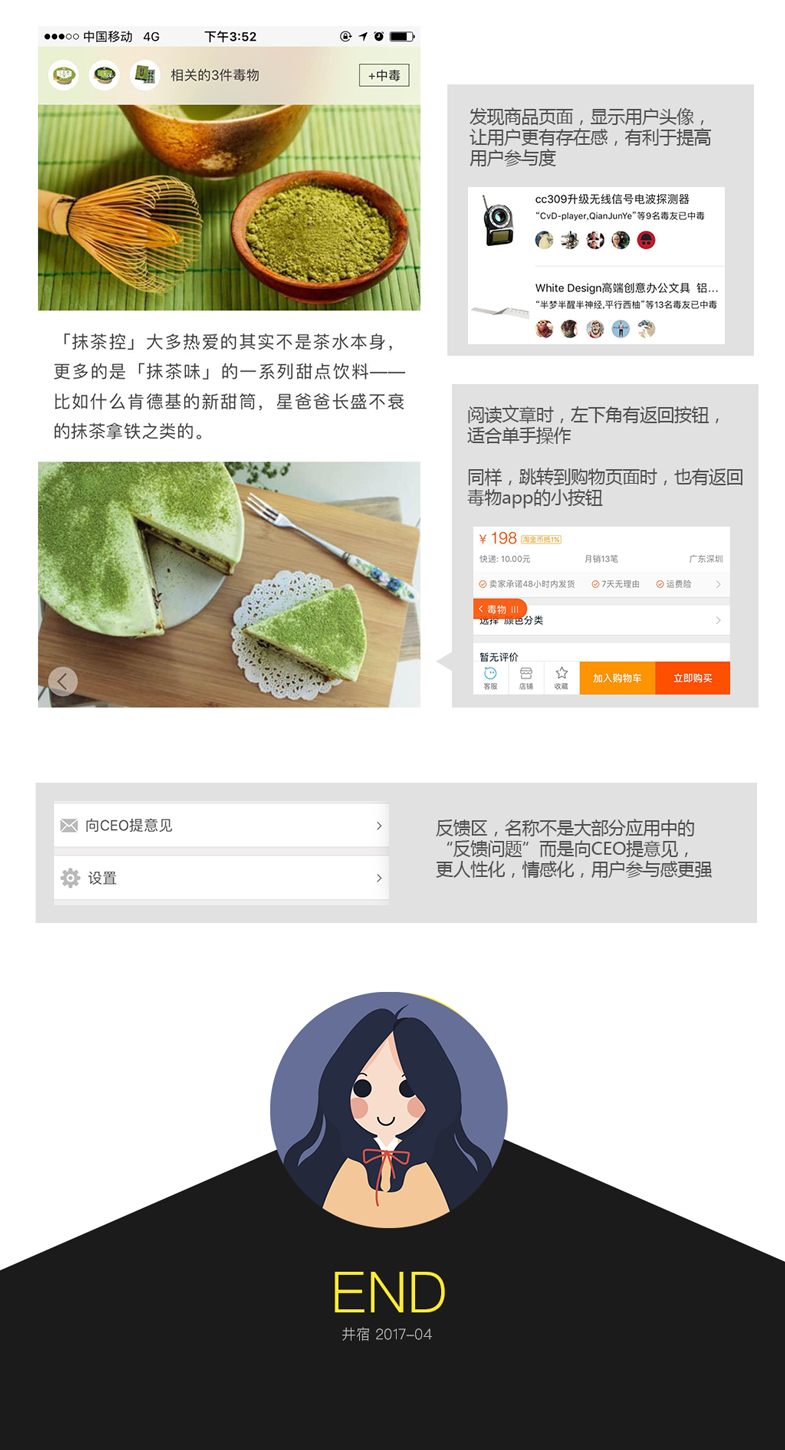The width and height of the screenshot is (785, 1450).
Task: Expand the 向CEO提意见 row chevron
Action: [379, 826]
